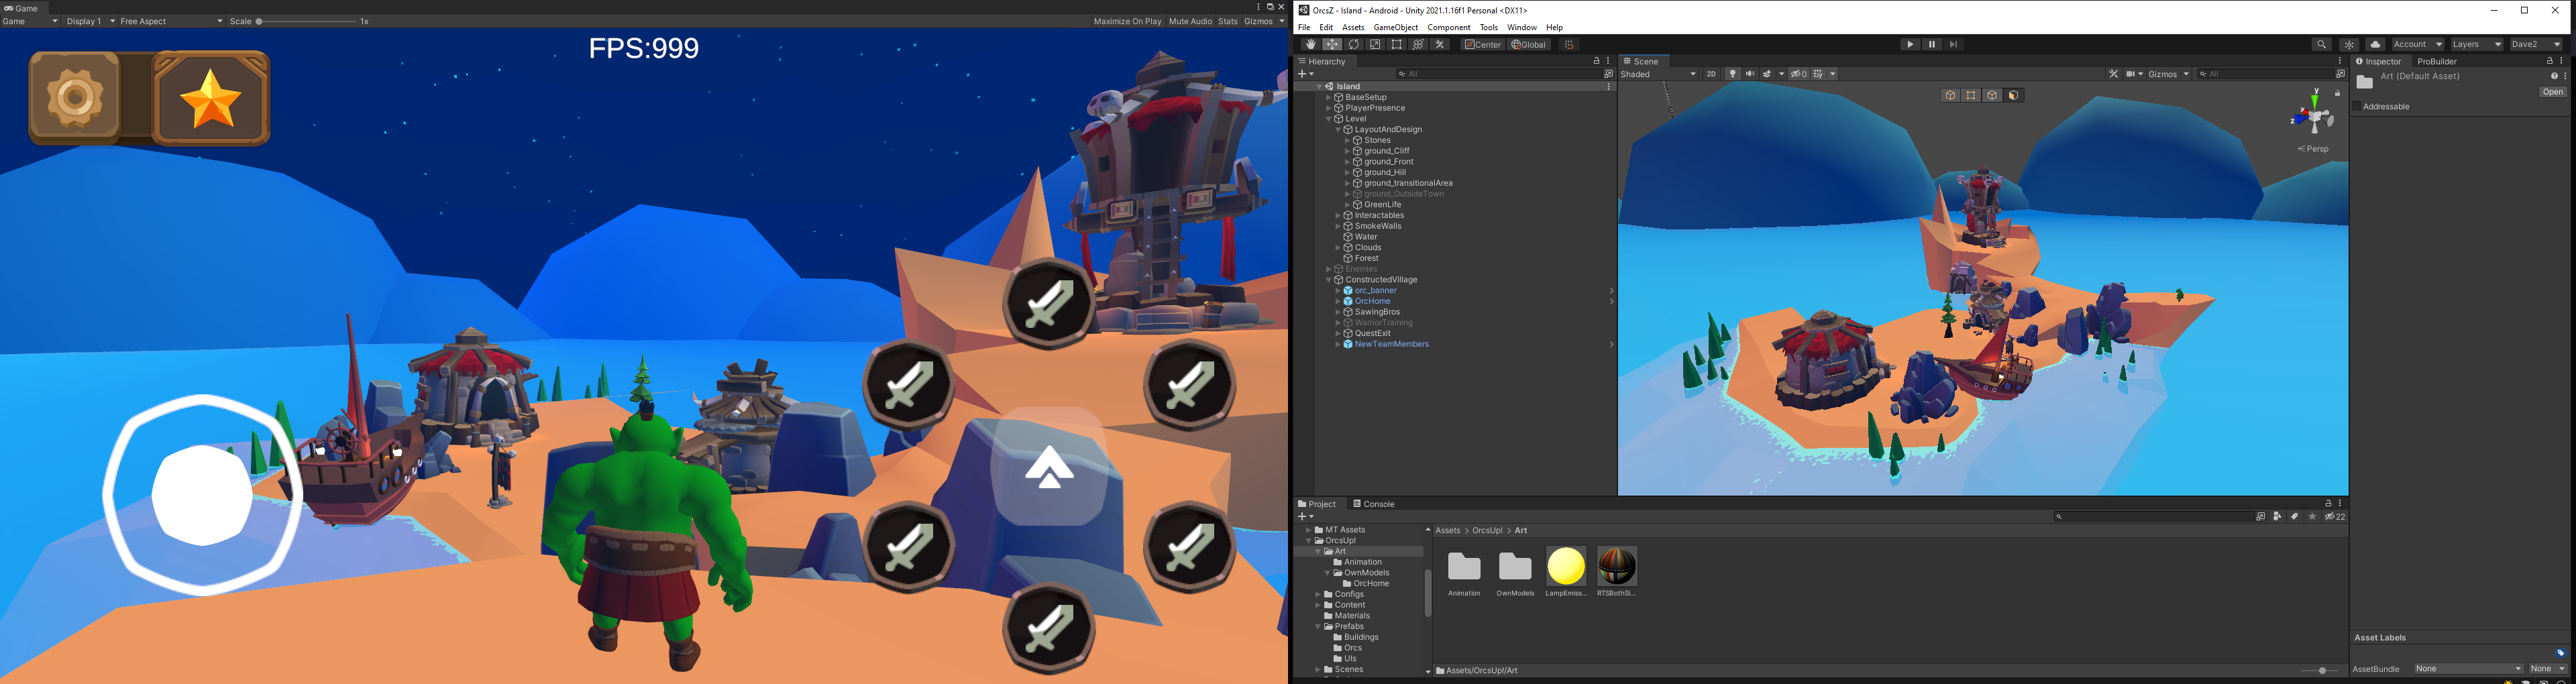Screen dimensions: 2576x684
Task: Click the star button in game view
Action: point(212,99)
